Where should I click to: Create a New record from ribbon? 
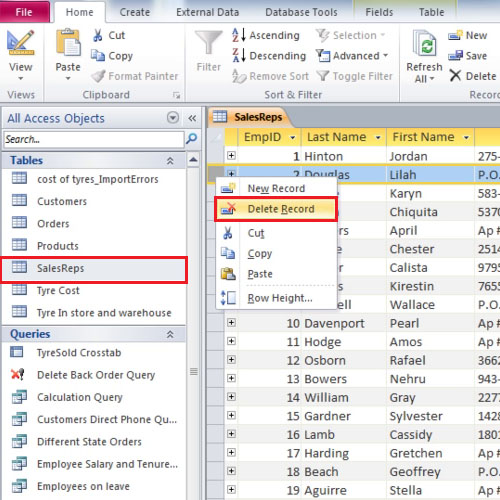point(467,35)
